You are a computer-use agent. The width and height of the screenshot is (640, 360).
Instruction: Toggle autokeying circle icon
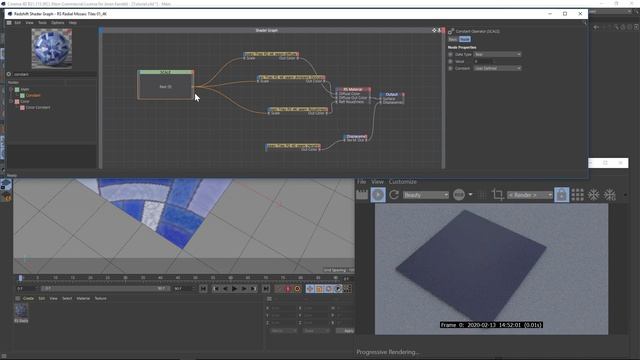click(297, 289)
